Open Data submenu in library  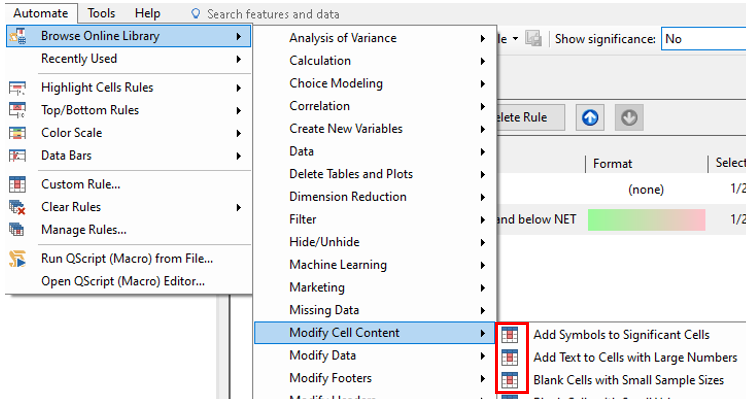(375, 151)
